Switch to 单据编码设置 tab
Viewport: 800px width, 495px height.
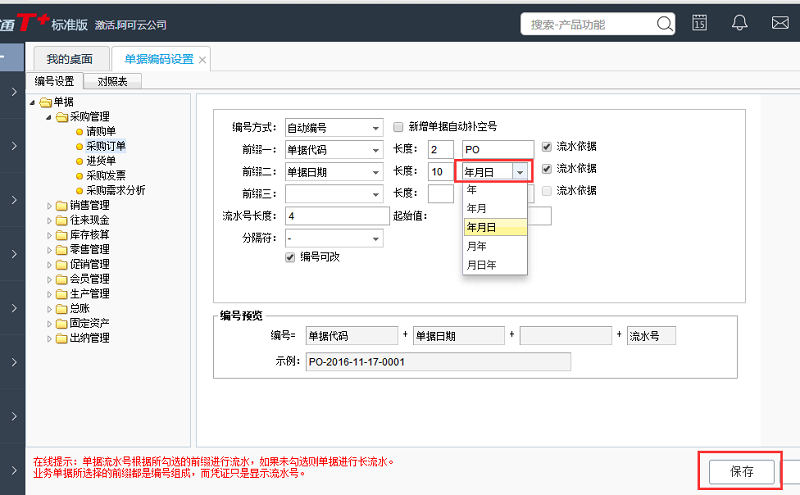[159, 59]
